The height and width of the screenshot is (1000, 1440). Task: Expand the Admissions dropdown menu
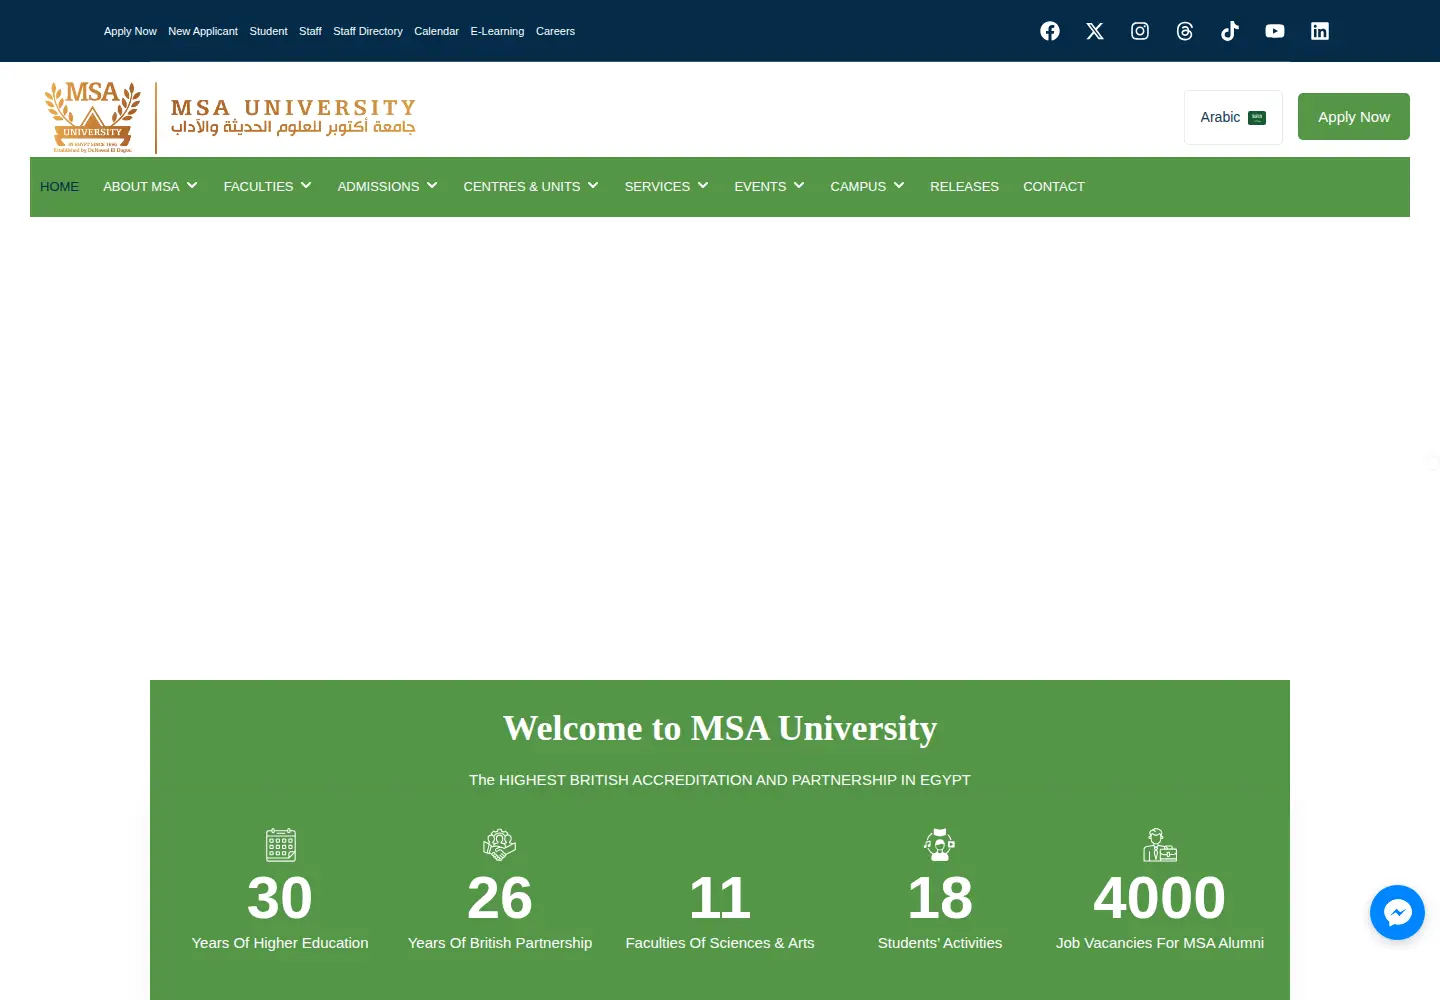pyautogui.click(x=387, y=187)
